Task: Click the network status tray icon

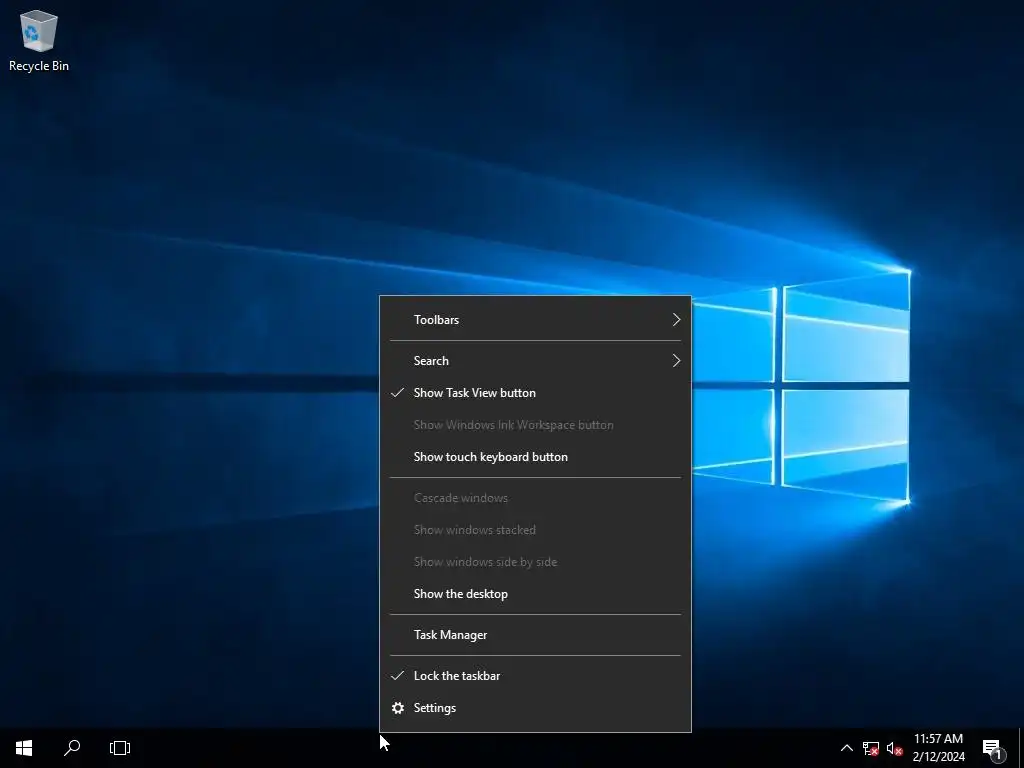Action: 871,748
